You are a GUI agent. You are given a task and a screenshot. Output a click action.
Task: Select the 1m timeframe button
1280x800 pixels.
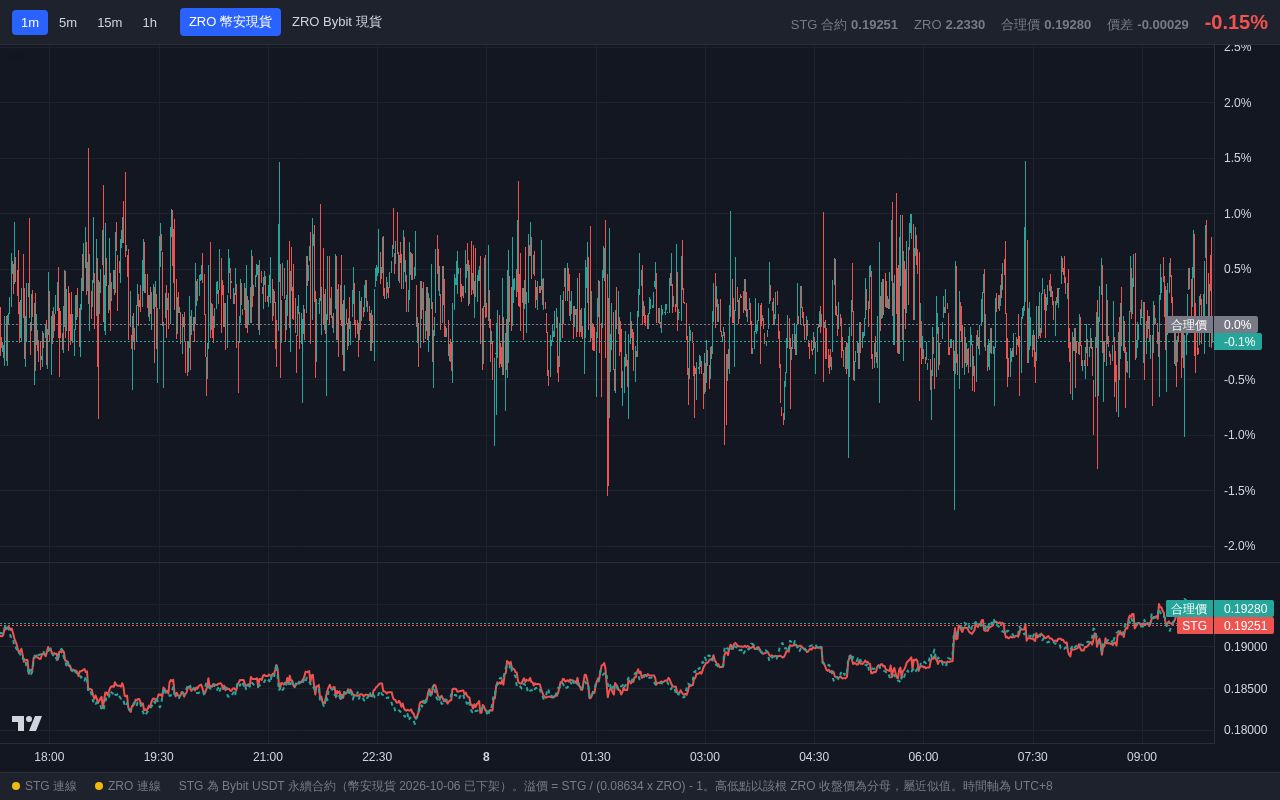pos(30,22)
